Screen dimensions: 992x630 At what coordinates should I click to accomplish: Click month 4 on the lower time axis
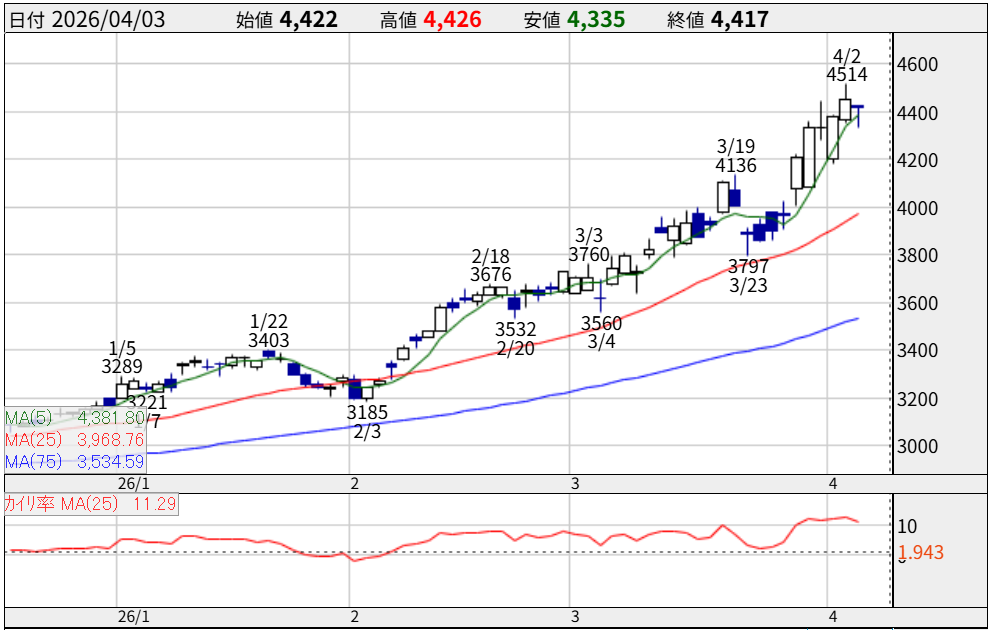tap(831, 616)
